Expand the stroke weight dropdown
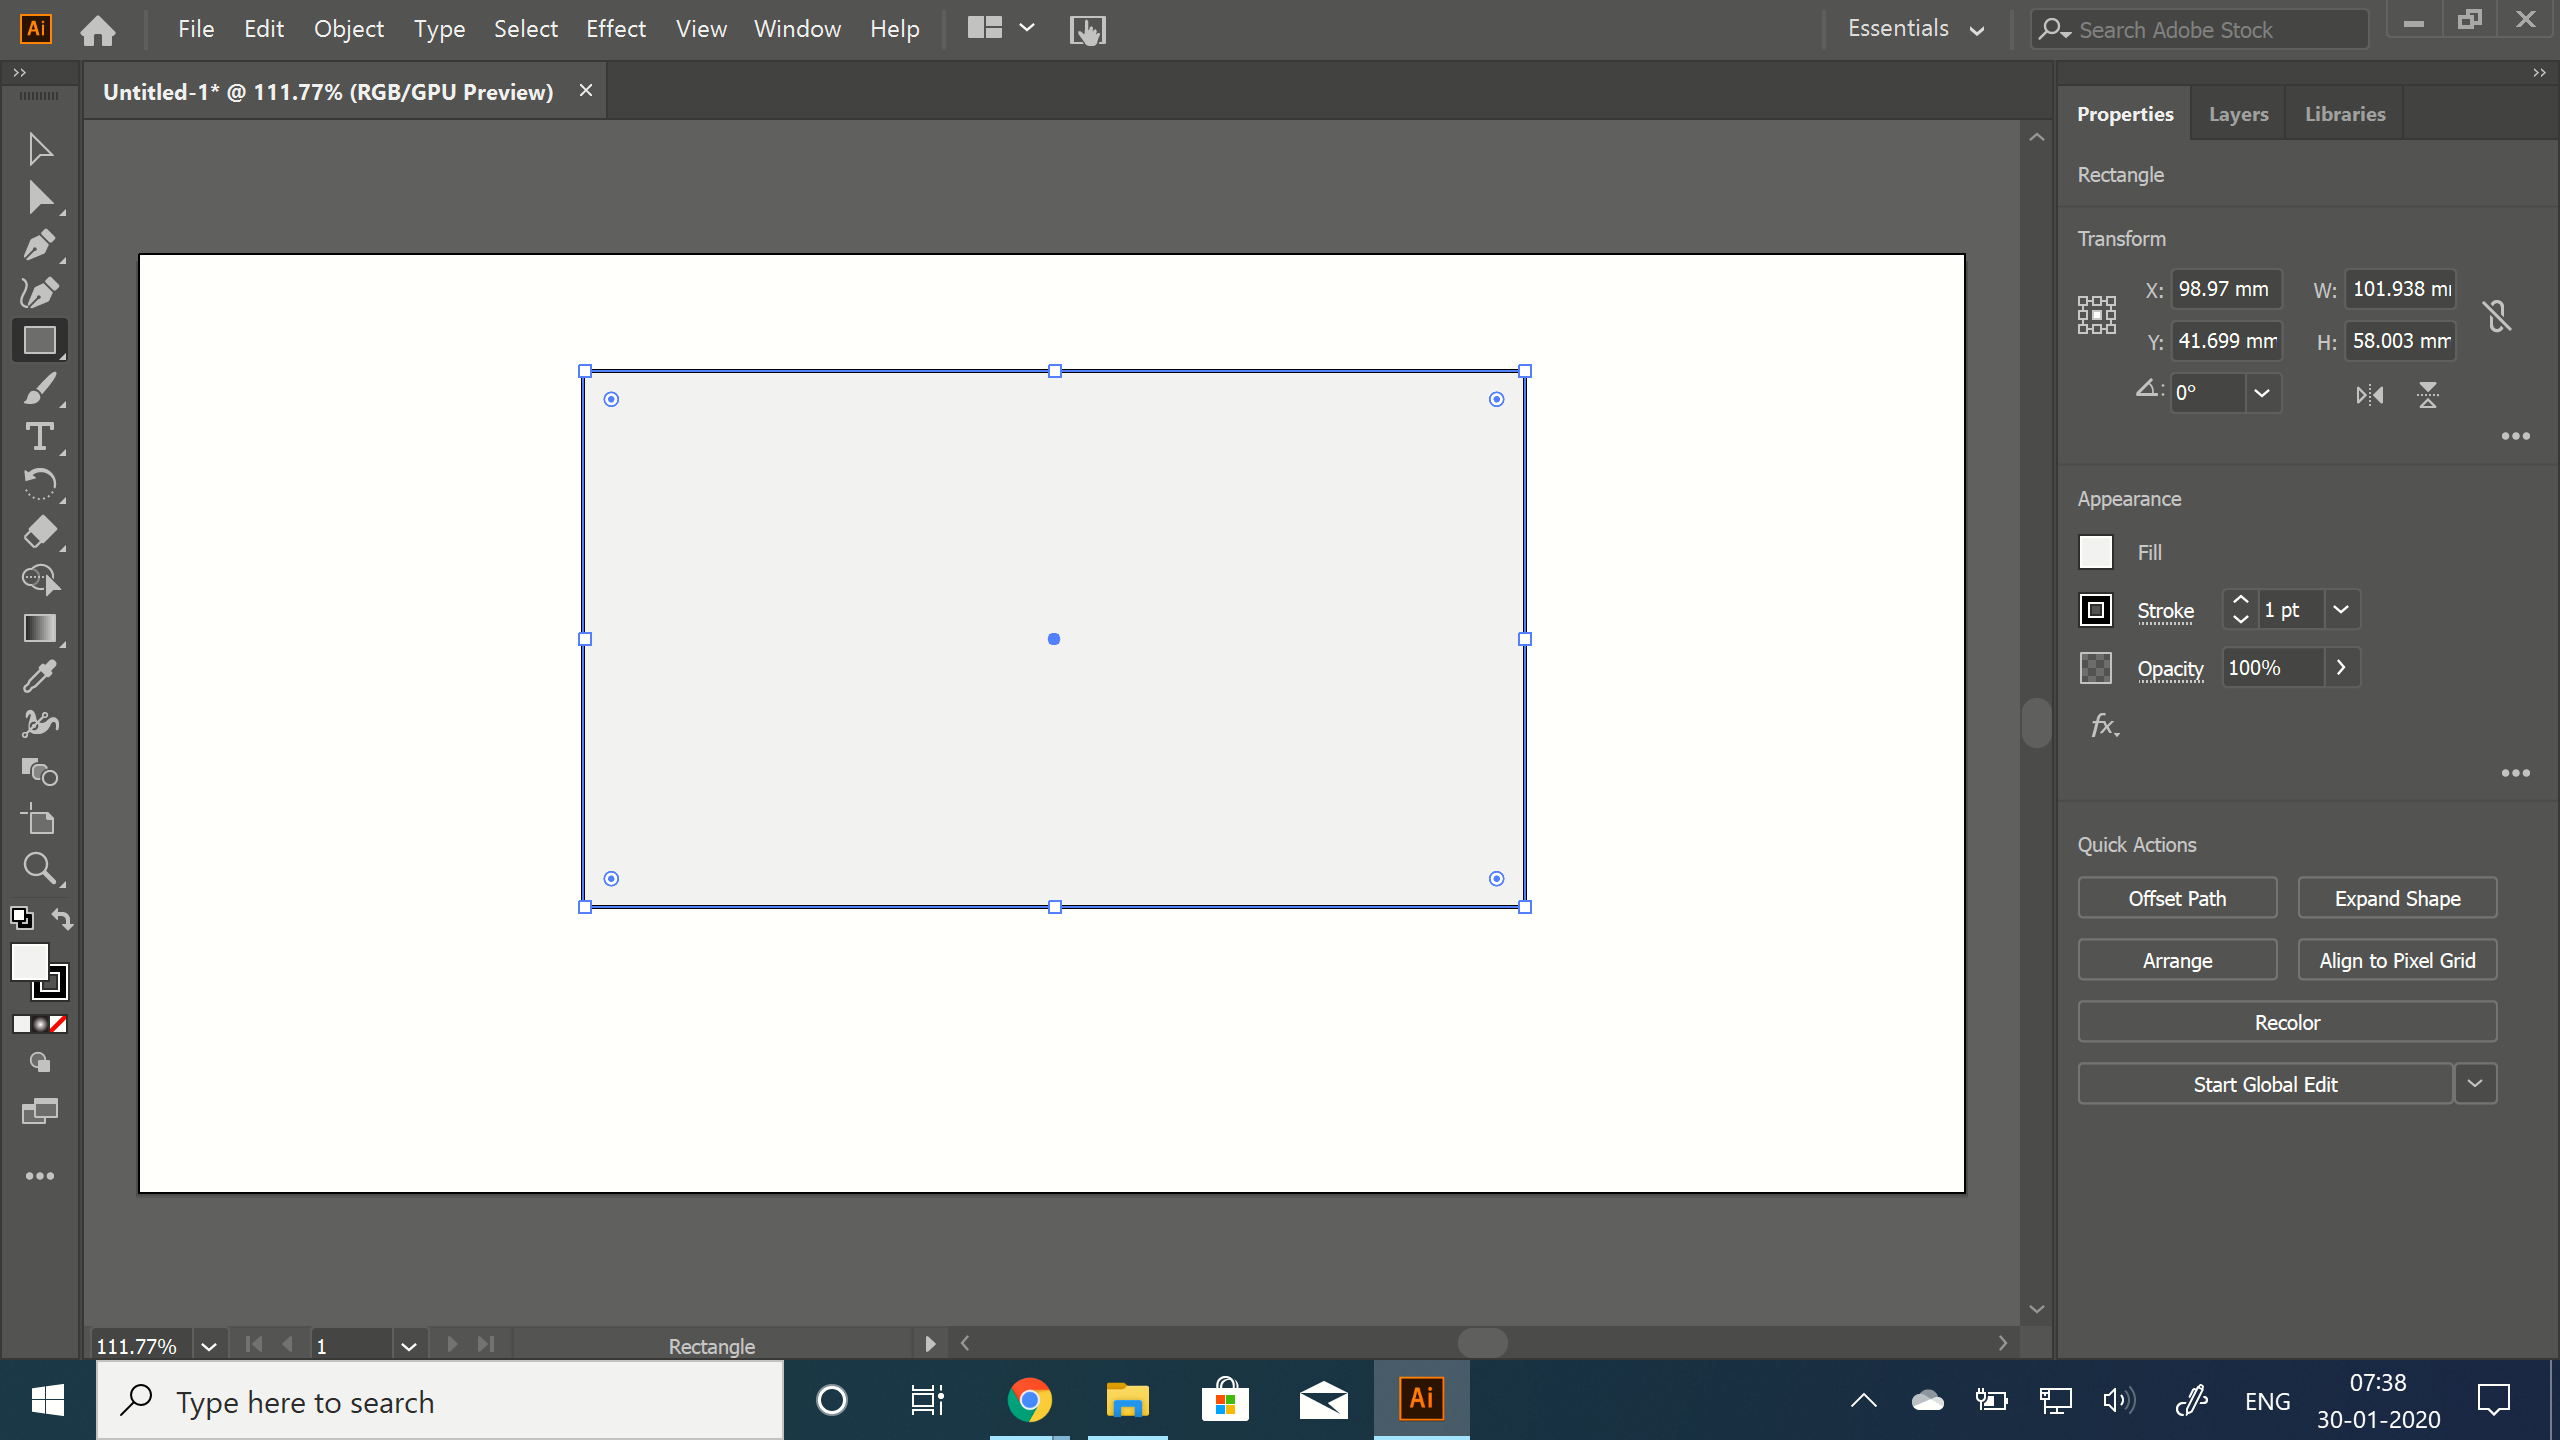Image resolution: width=2560 pixels, height=1440 pixels. 2341,609
